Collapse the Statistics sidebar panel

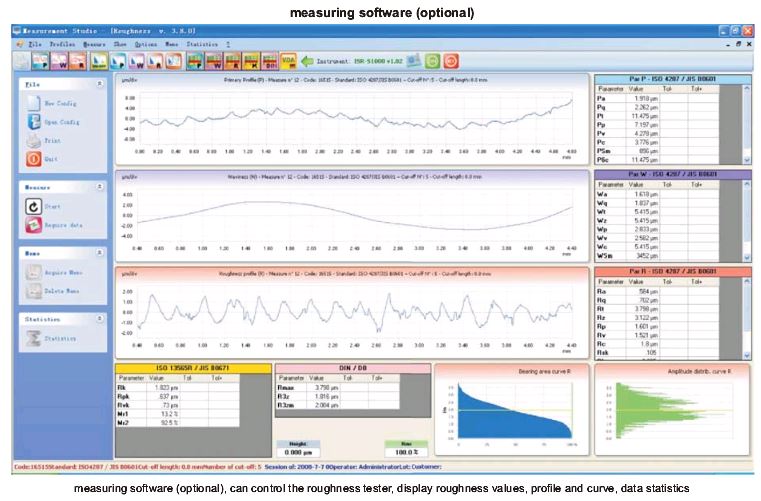[x=100, y=318]
